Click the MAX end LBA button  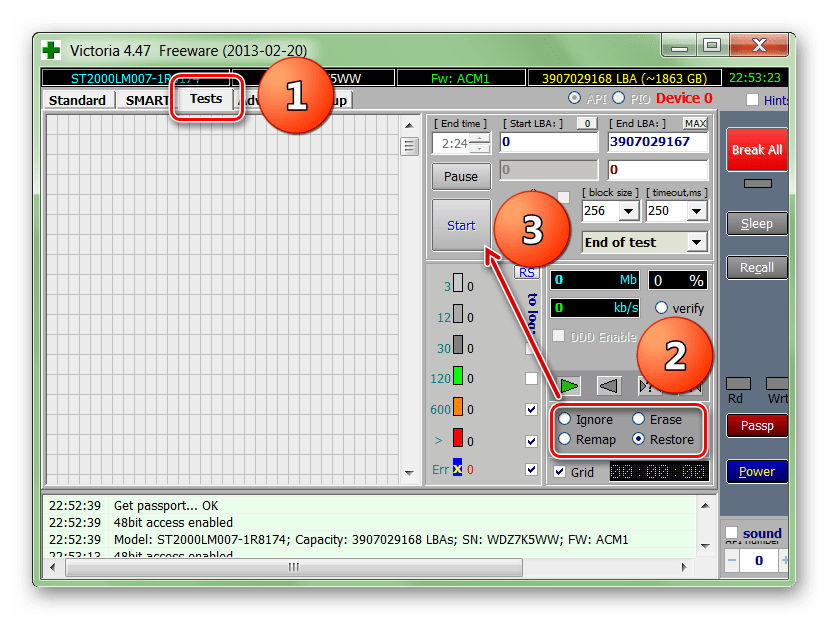click(695, 123)
